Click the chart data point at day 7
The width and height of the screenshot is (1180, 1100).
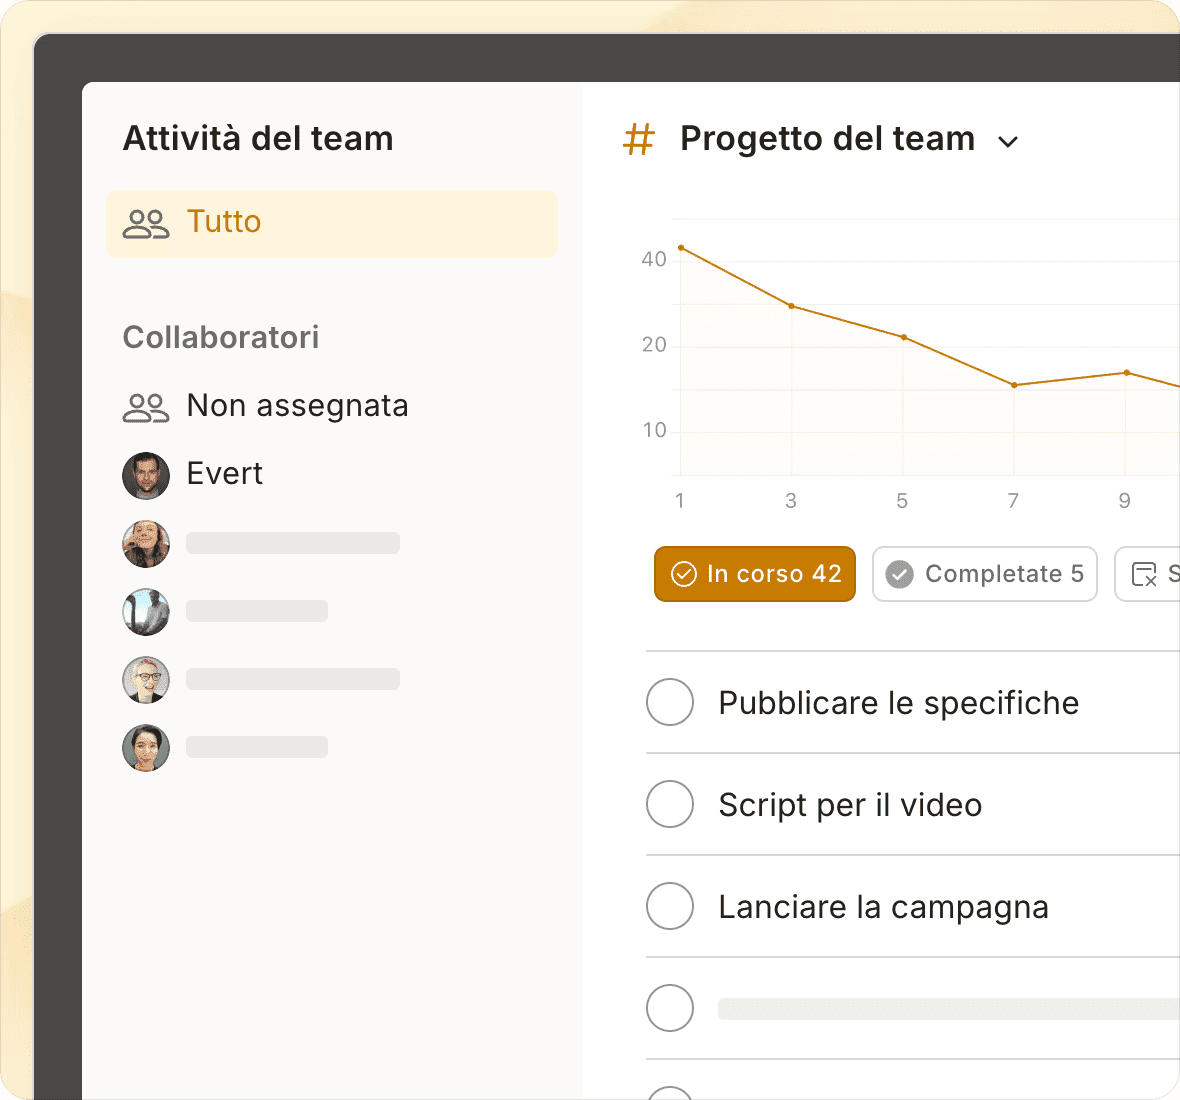click(1014, 385)
